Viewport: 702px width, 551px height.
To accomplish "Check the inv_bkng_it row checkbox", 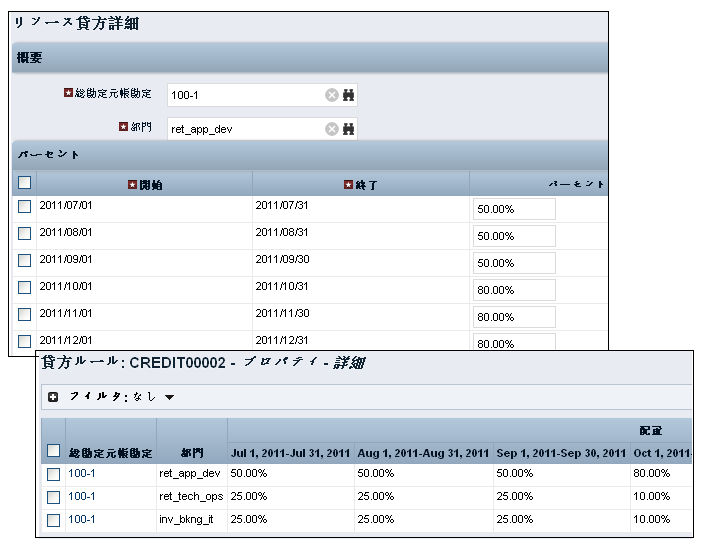I will pos(53,520).
